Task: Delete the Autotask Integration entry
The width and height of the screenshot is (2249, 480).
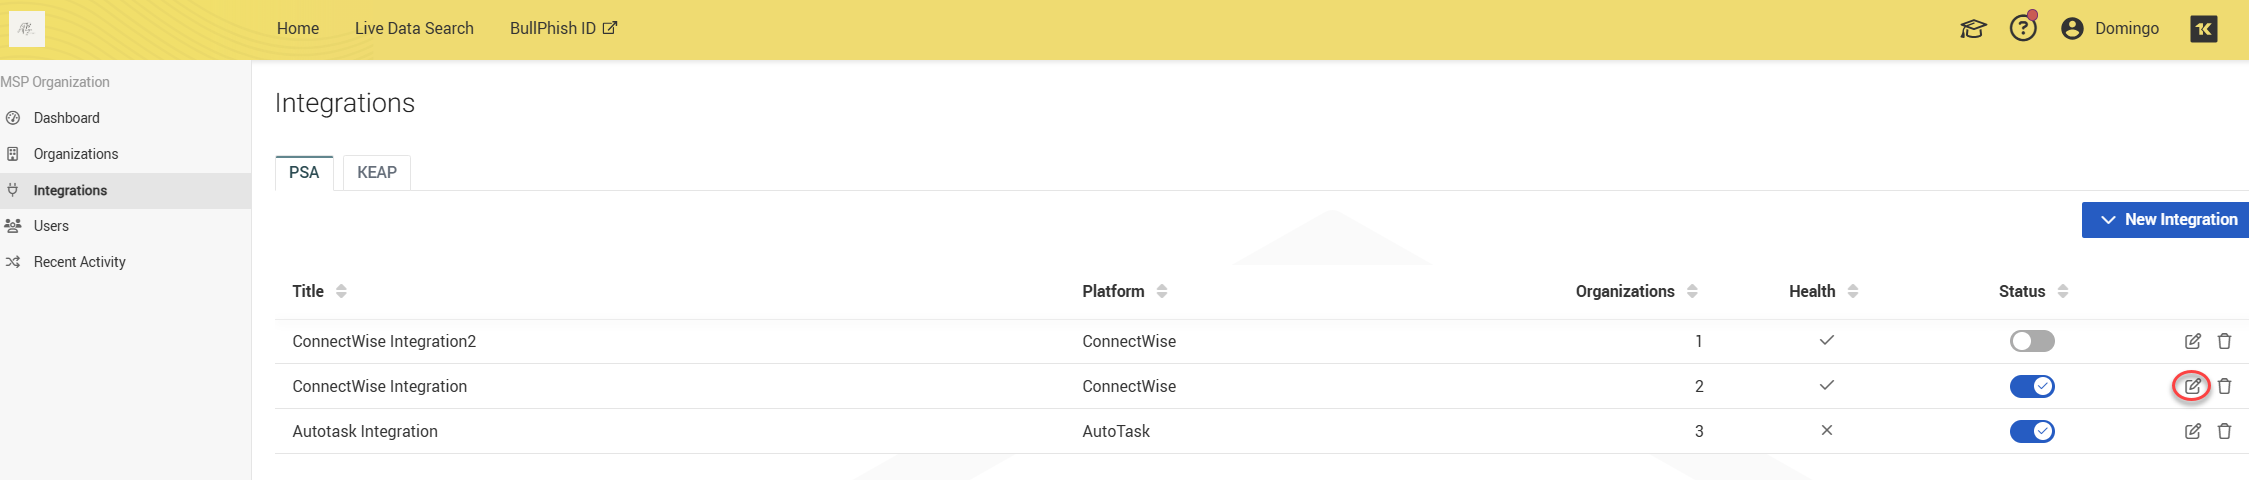Action: [x=2224, y=431]
